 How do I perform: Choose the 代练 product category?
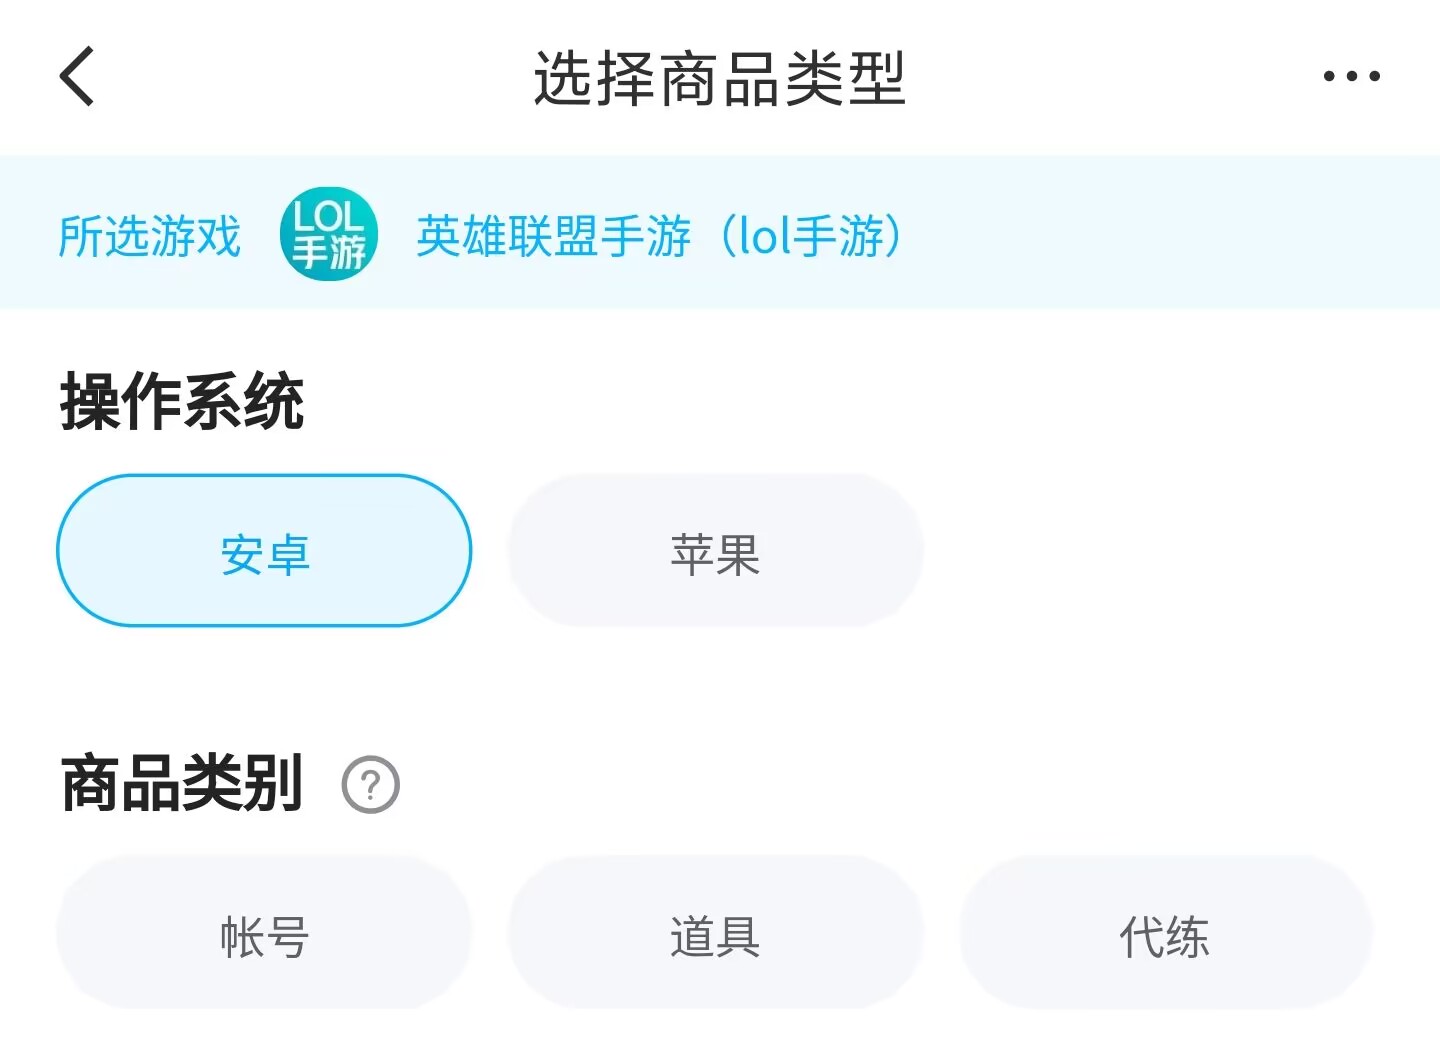point(1165,934)
